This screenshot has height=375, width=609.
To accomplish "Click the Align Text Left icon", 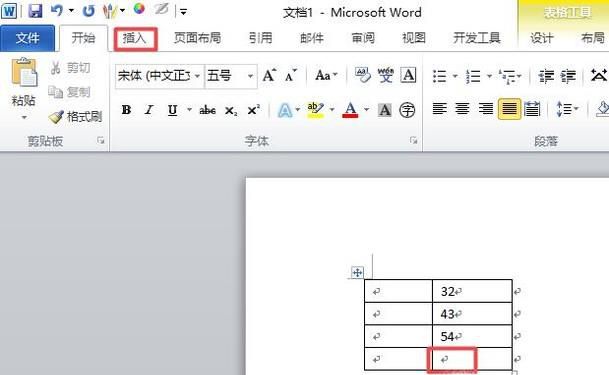I will [439, 109].
